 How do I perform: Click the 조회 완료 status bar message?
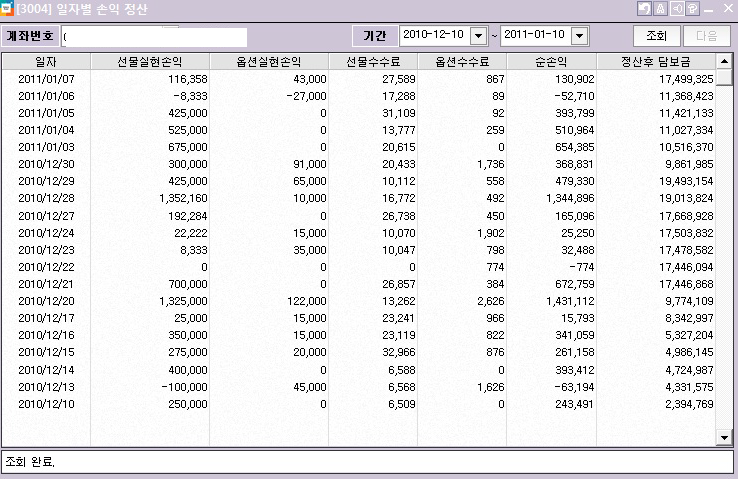30,462
